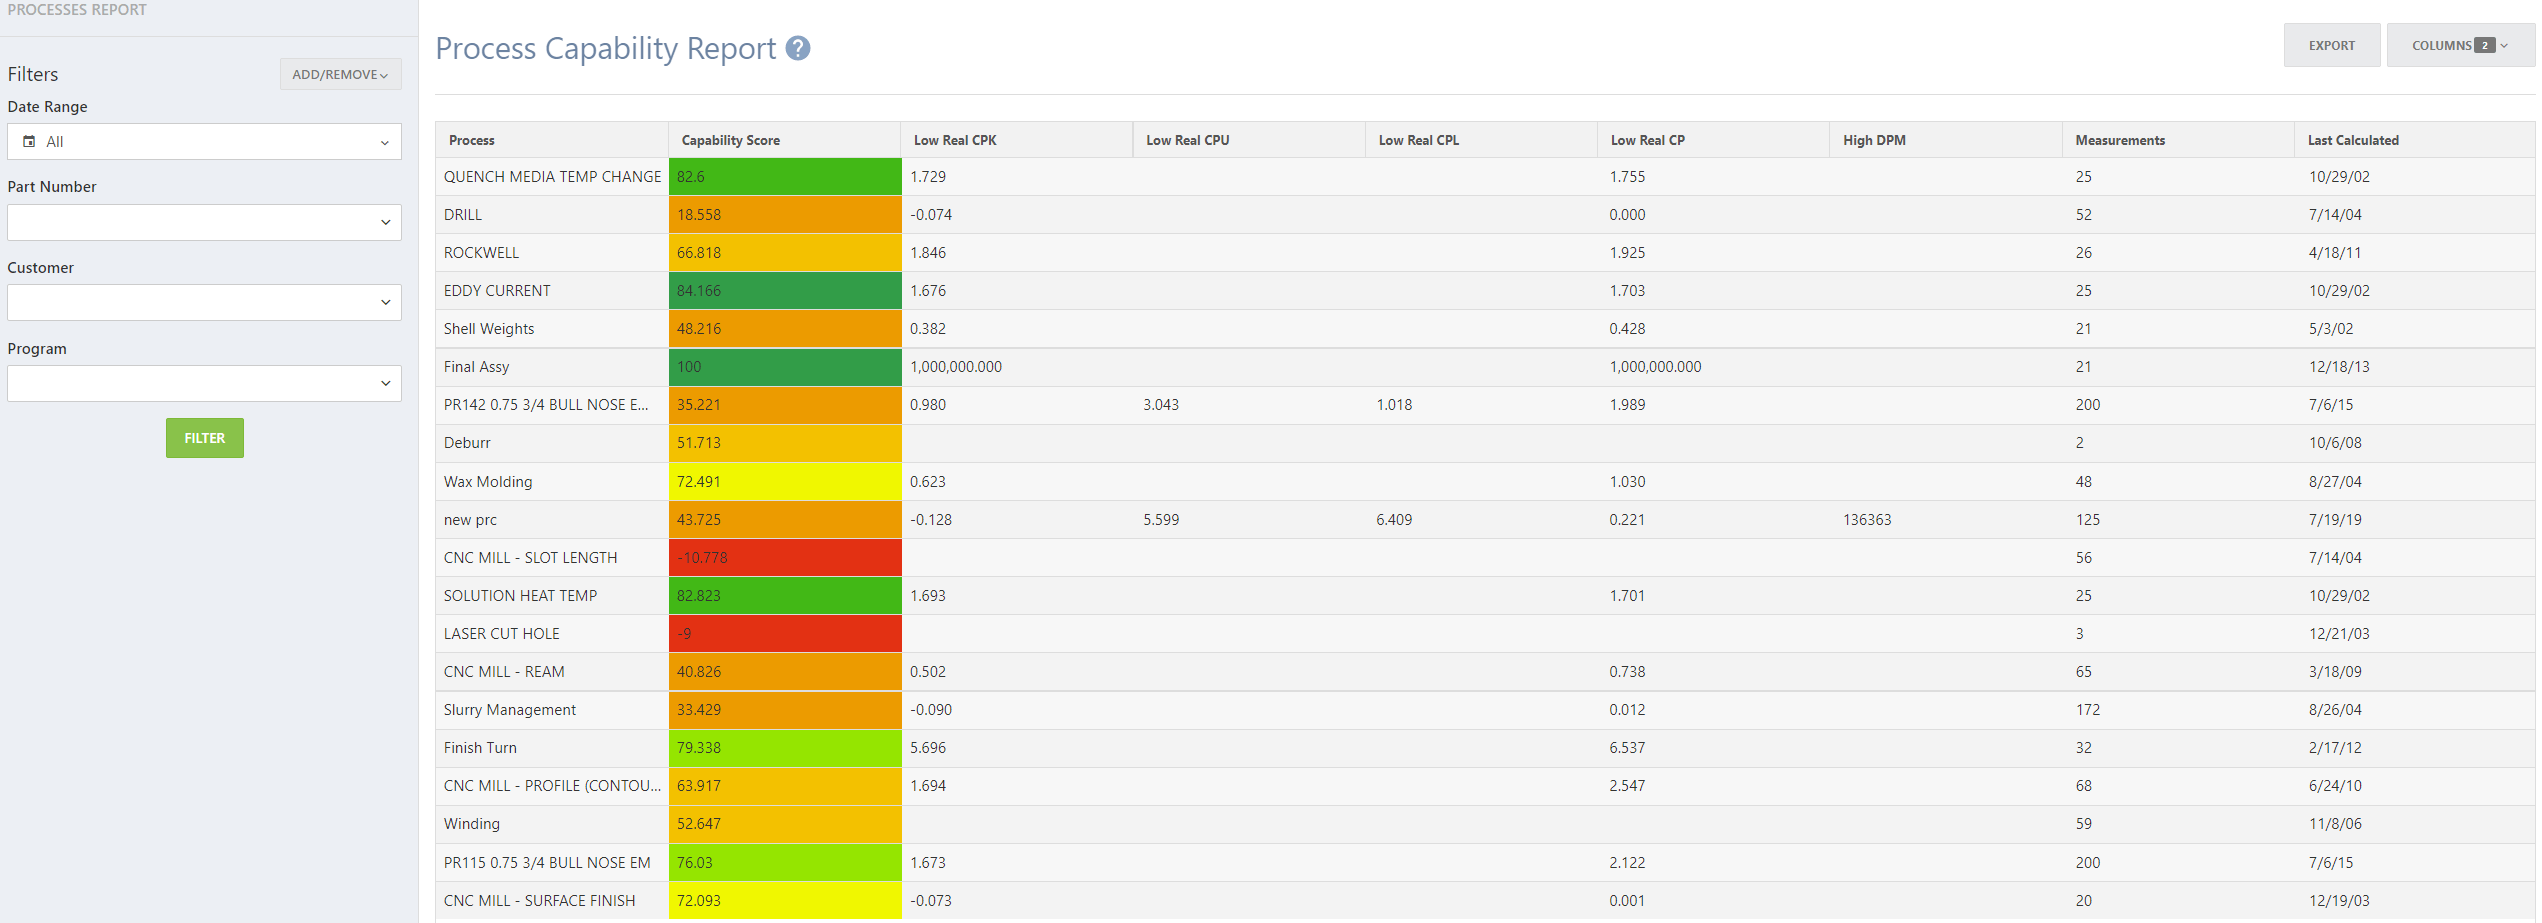Open the Program dropdown

(x=204, y=383)
